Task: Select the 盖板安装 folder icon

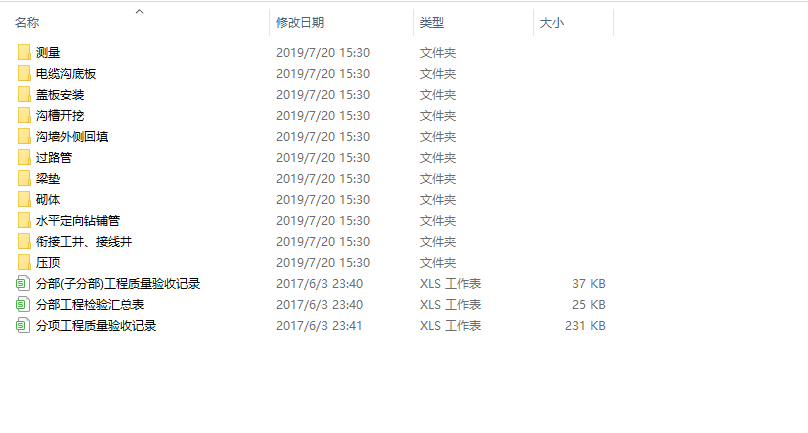Action: (24, 95)
